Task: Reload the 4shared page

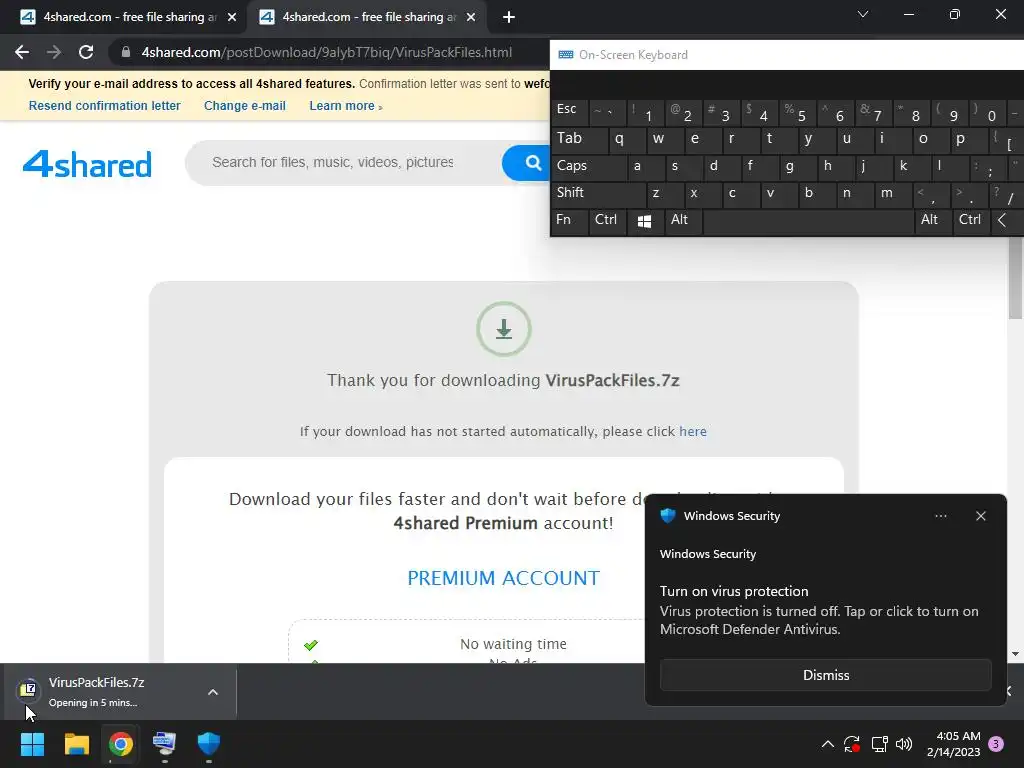Action: 86,52
